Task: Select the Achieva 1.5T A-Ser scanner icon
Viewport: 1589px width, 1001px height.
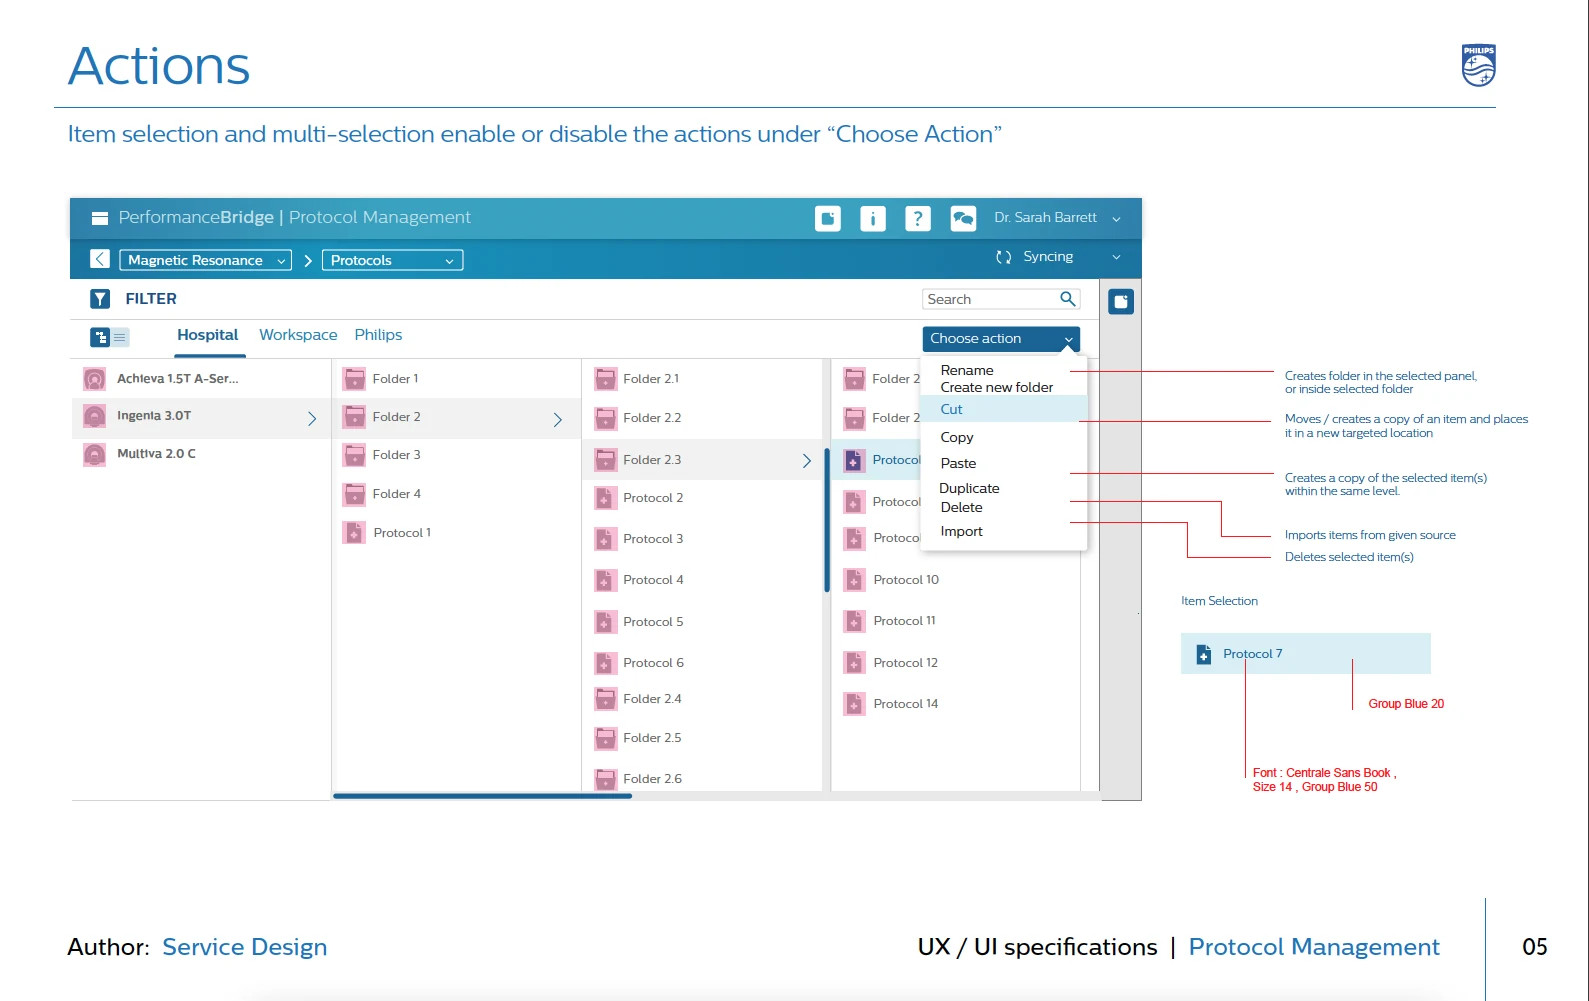Action: point(94,379)
